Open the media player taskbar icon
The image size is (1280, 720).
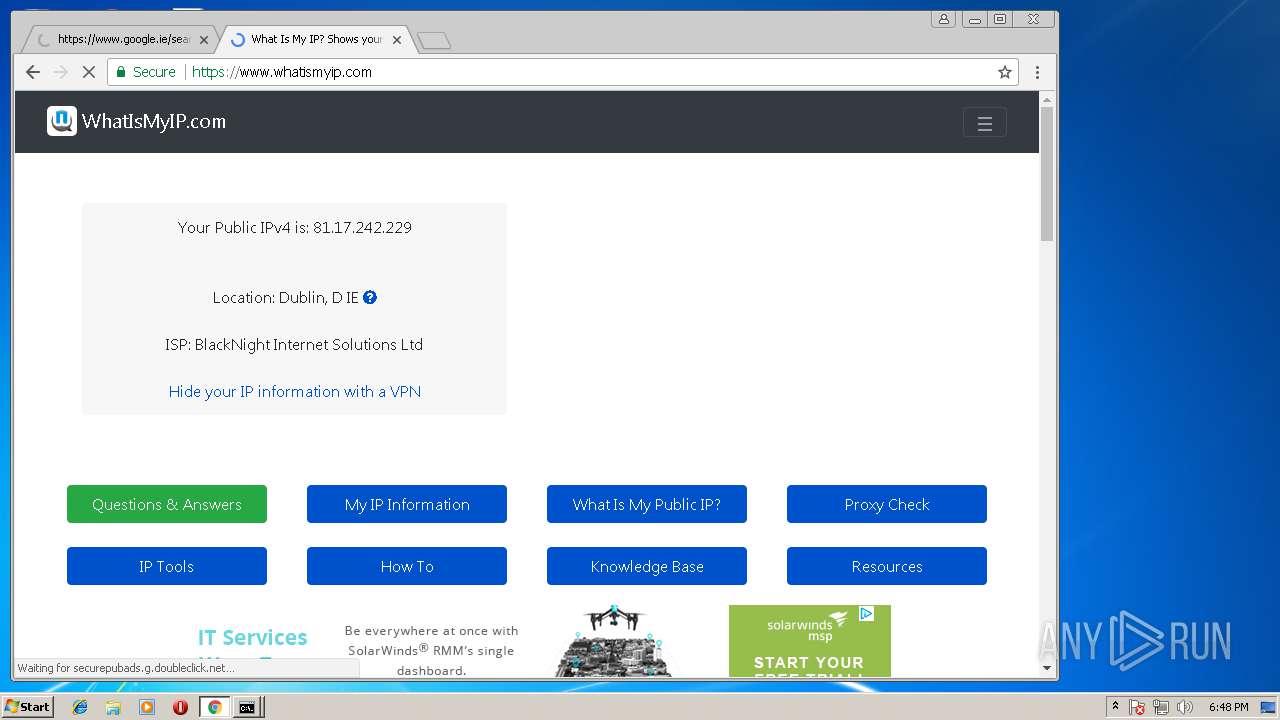[x=147, y=707]
